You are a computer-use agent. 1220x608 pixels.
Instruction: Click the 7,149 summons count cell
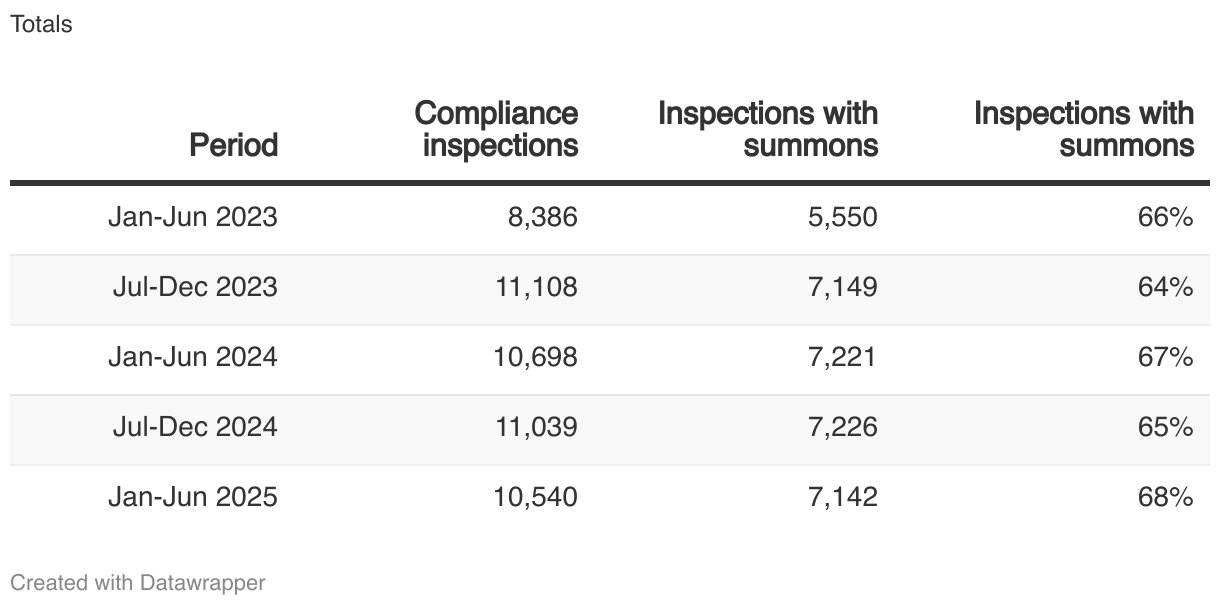click(843, 287)
